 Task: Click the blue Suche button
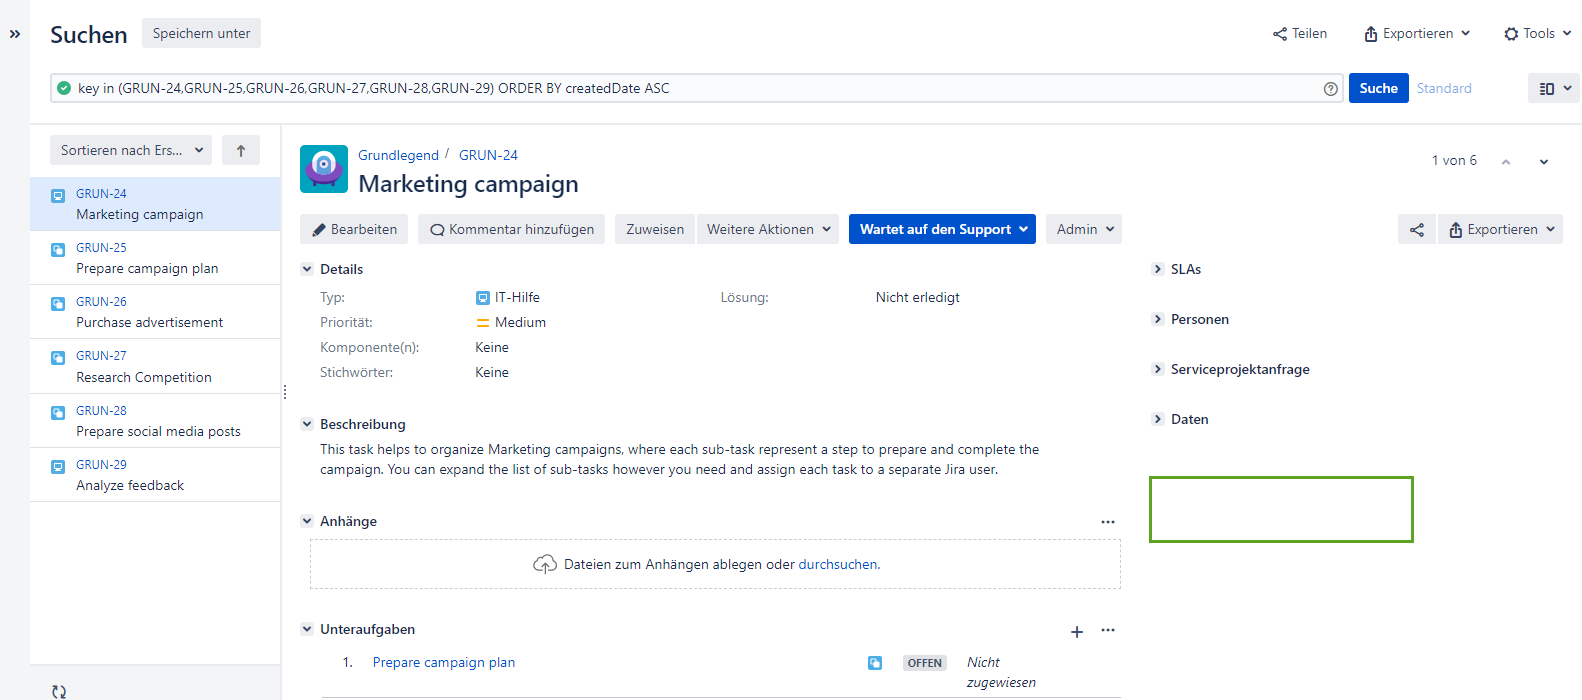[x=1378, y=89]
